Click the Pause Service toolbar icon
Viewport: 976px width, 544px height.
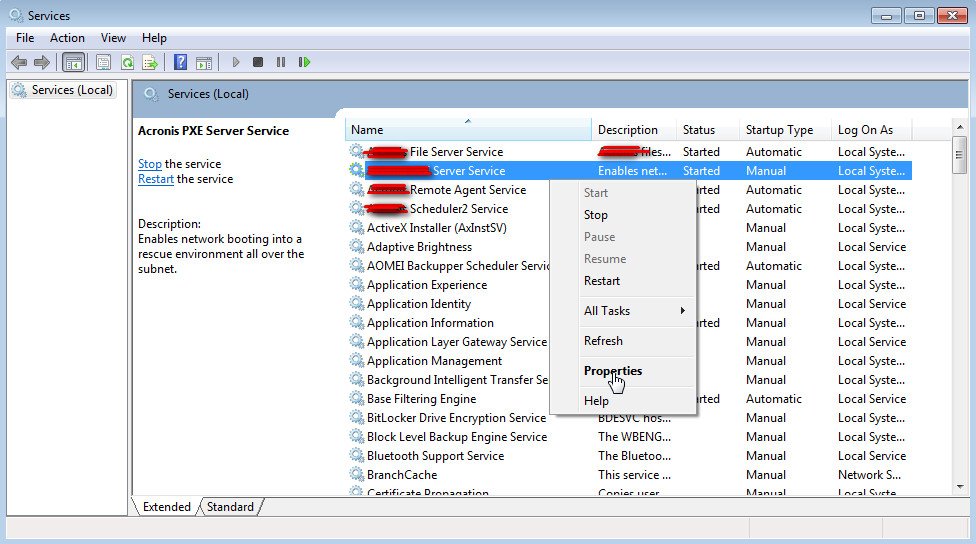coord(281,62)
